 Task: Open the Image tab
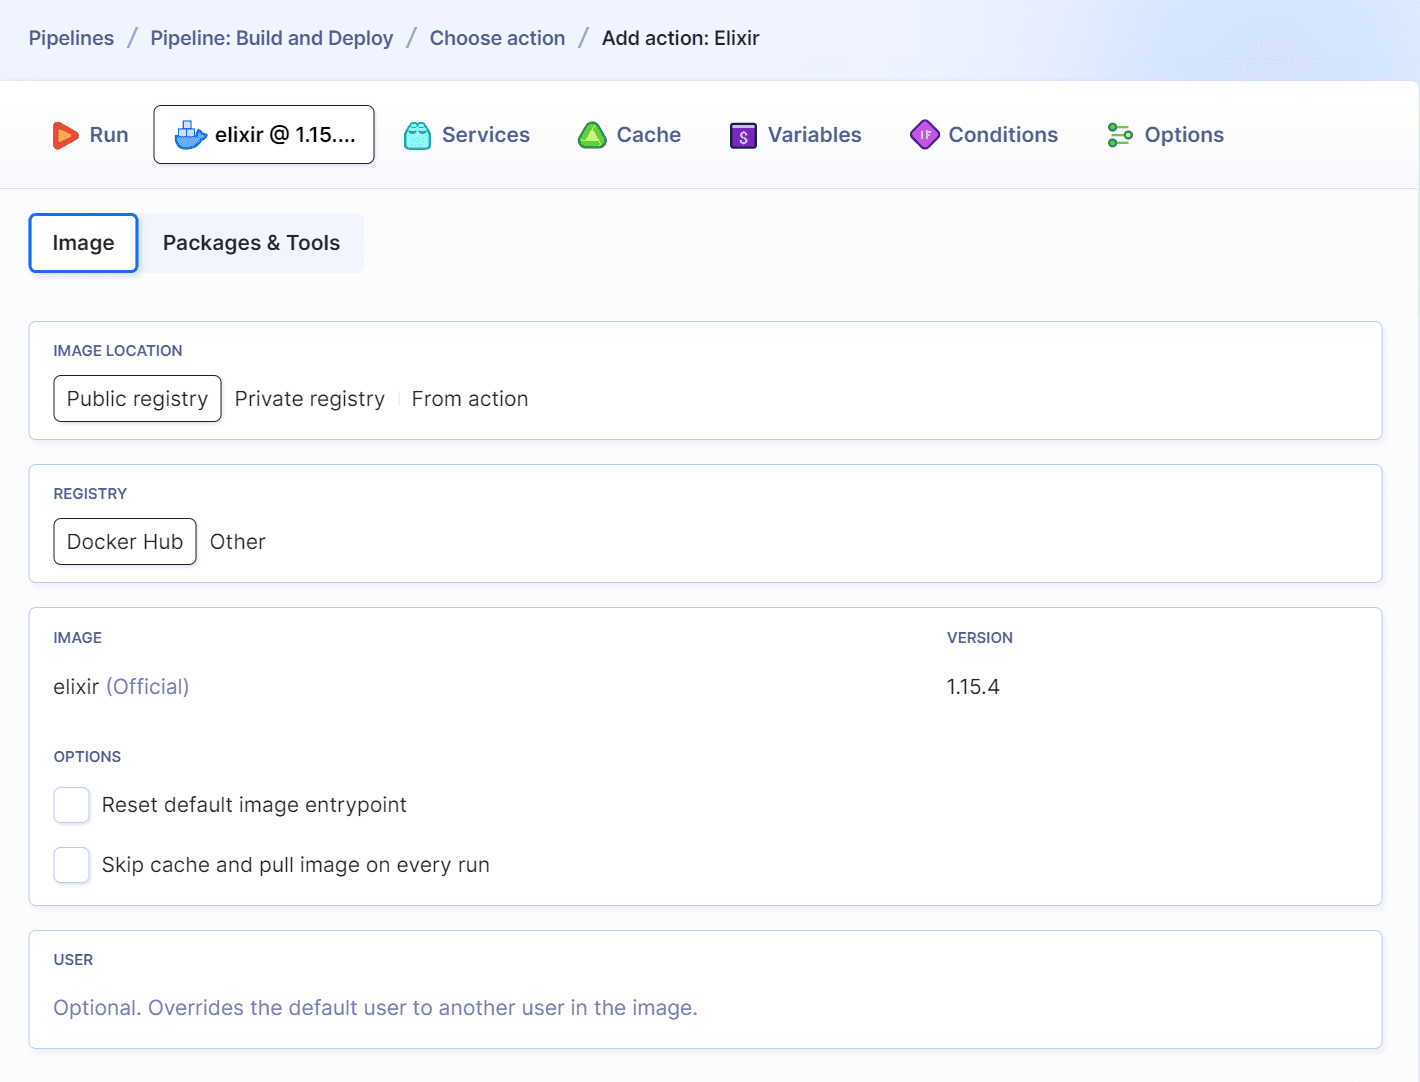(83, 242)
